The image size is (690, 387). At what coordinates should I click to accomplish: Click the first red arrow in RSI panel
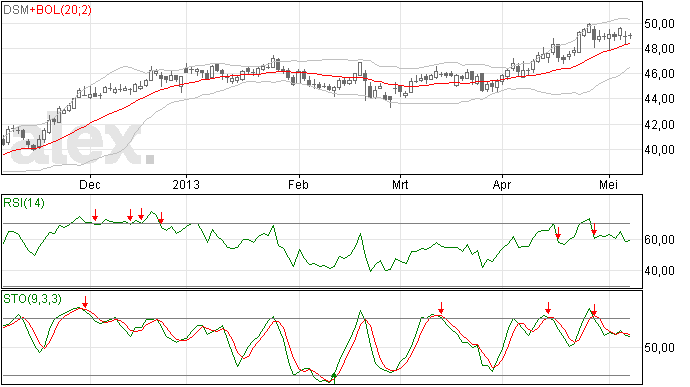click(x=95, y=215)
